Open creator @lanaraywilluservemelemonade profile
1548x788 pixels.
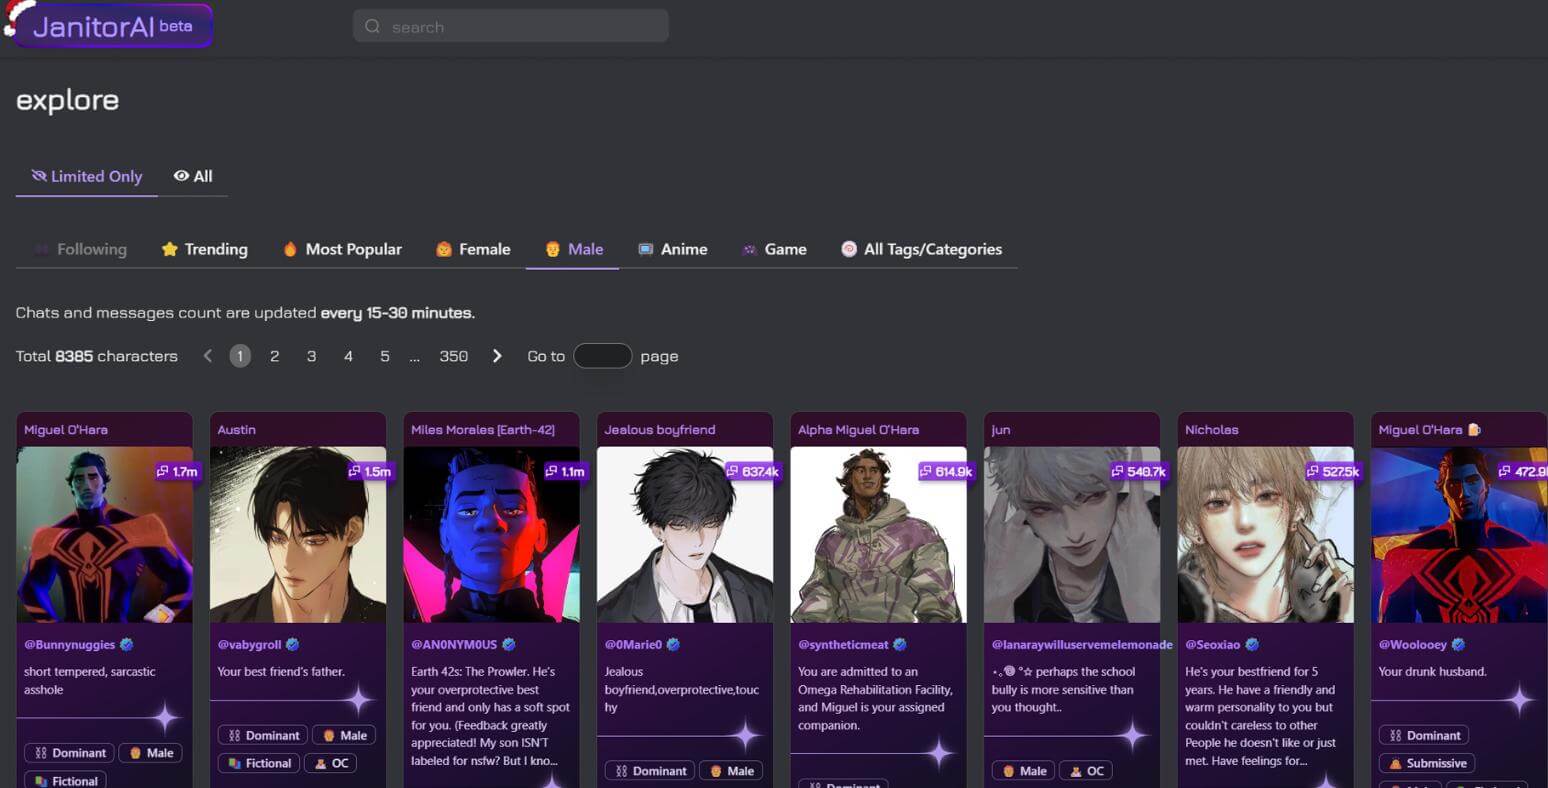[x=1082, y=645]
